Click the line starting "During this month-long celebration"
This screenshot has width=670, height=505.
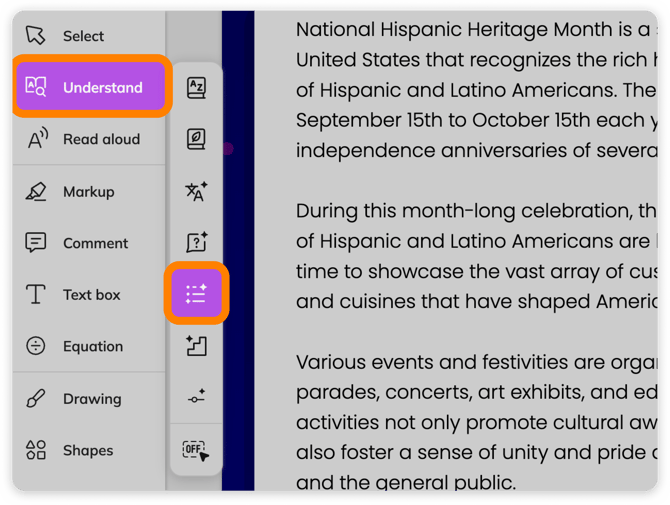click(x=476, y=211)
